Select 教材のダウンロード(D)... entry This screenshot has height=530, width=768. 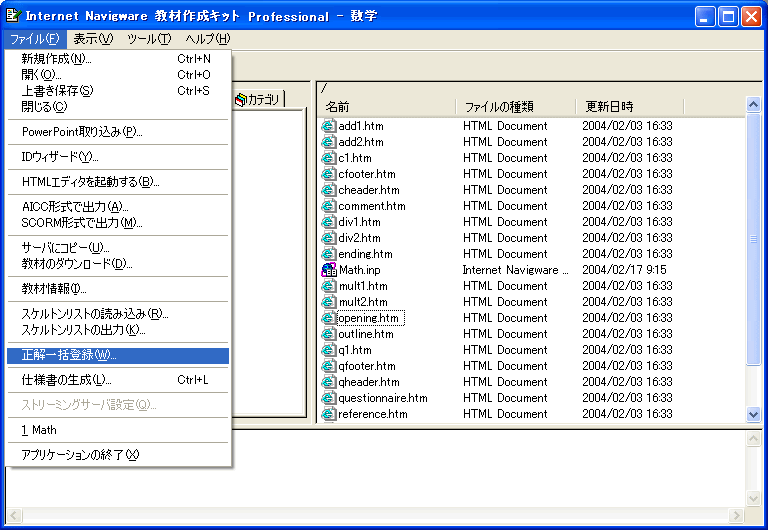118,265
